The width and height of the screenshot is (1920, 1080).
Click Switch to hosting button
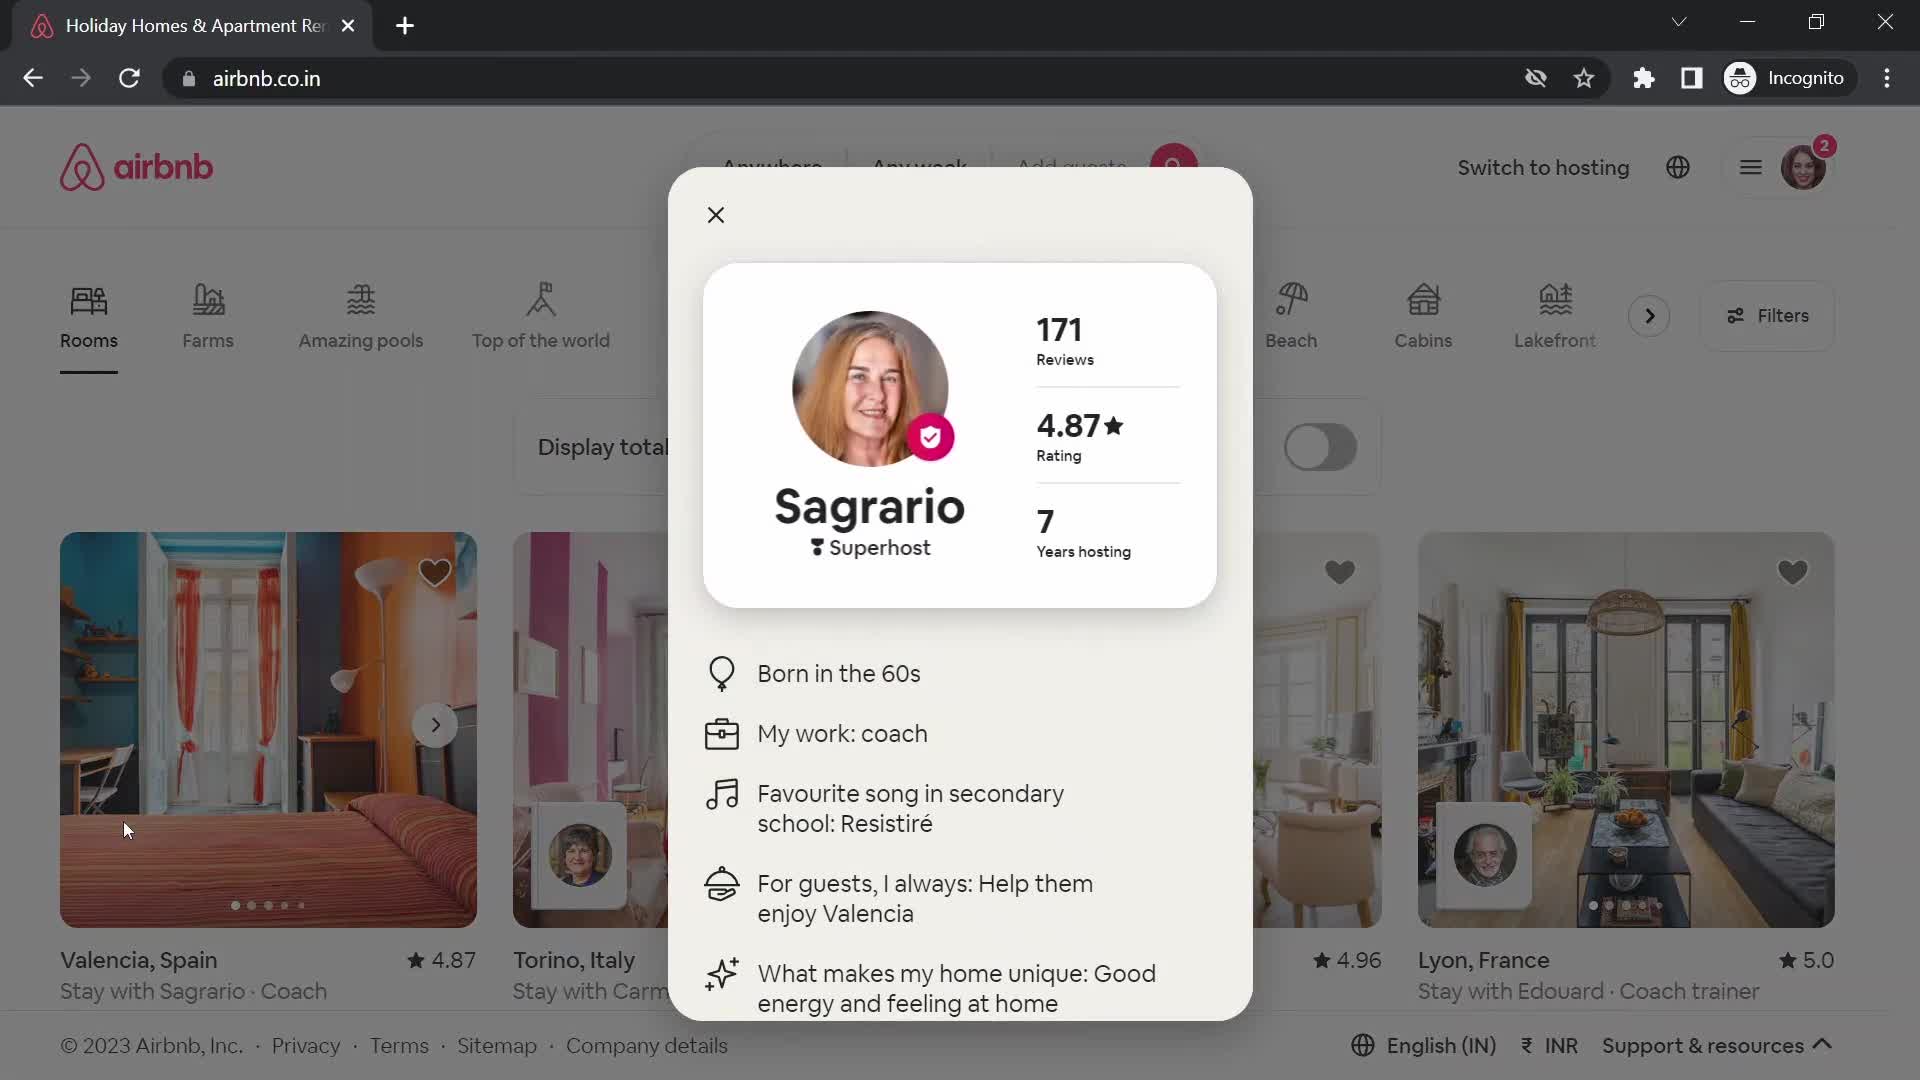click(1543, 167)
